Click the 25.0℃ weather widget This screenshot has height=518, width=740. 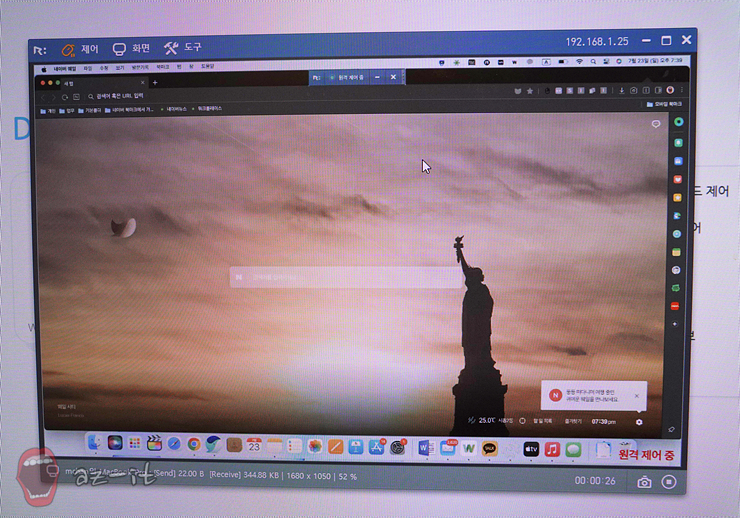(x=489, y=420)
